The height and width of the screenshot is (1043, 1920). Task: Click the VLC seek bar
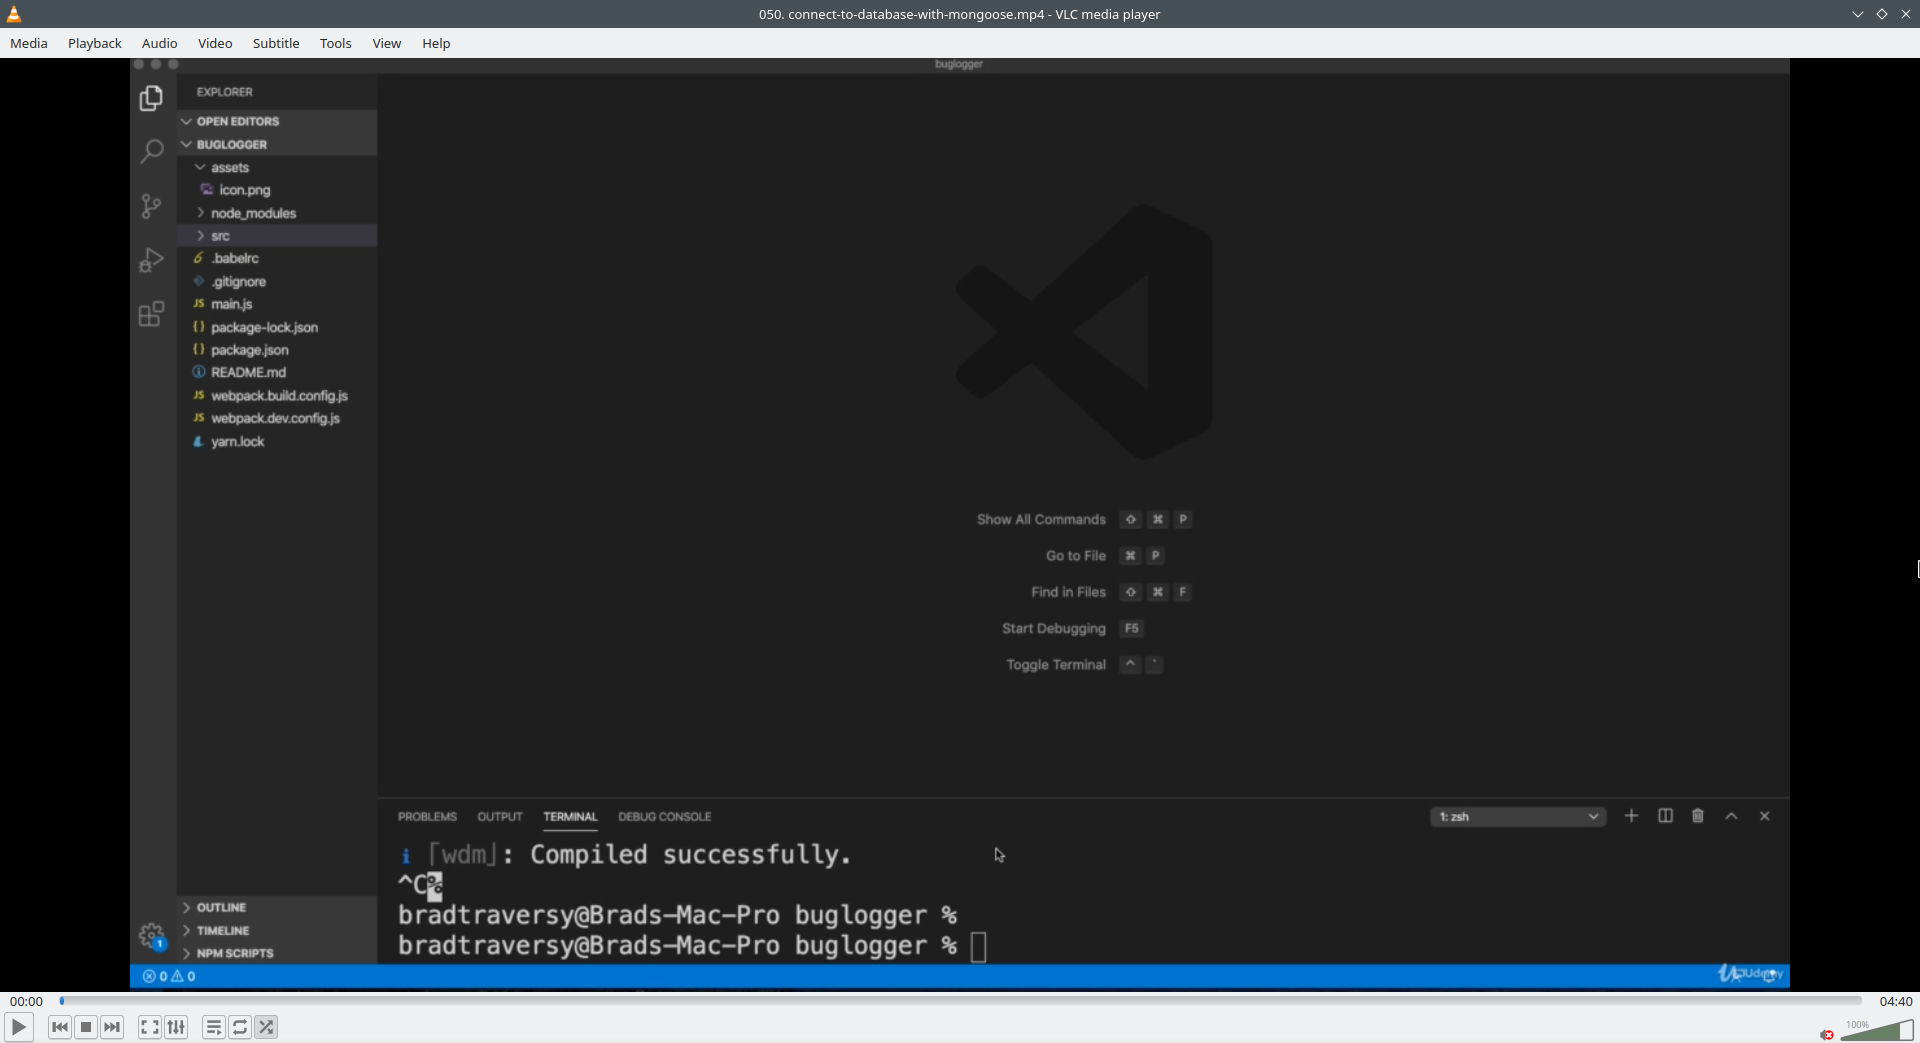coord(961,1000)
